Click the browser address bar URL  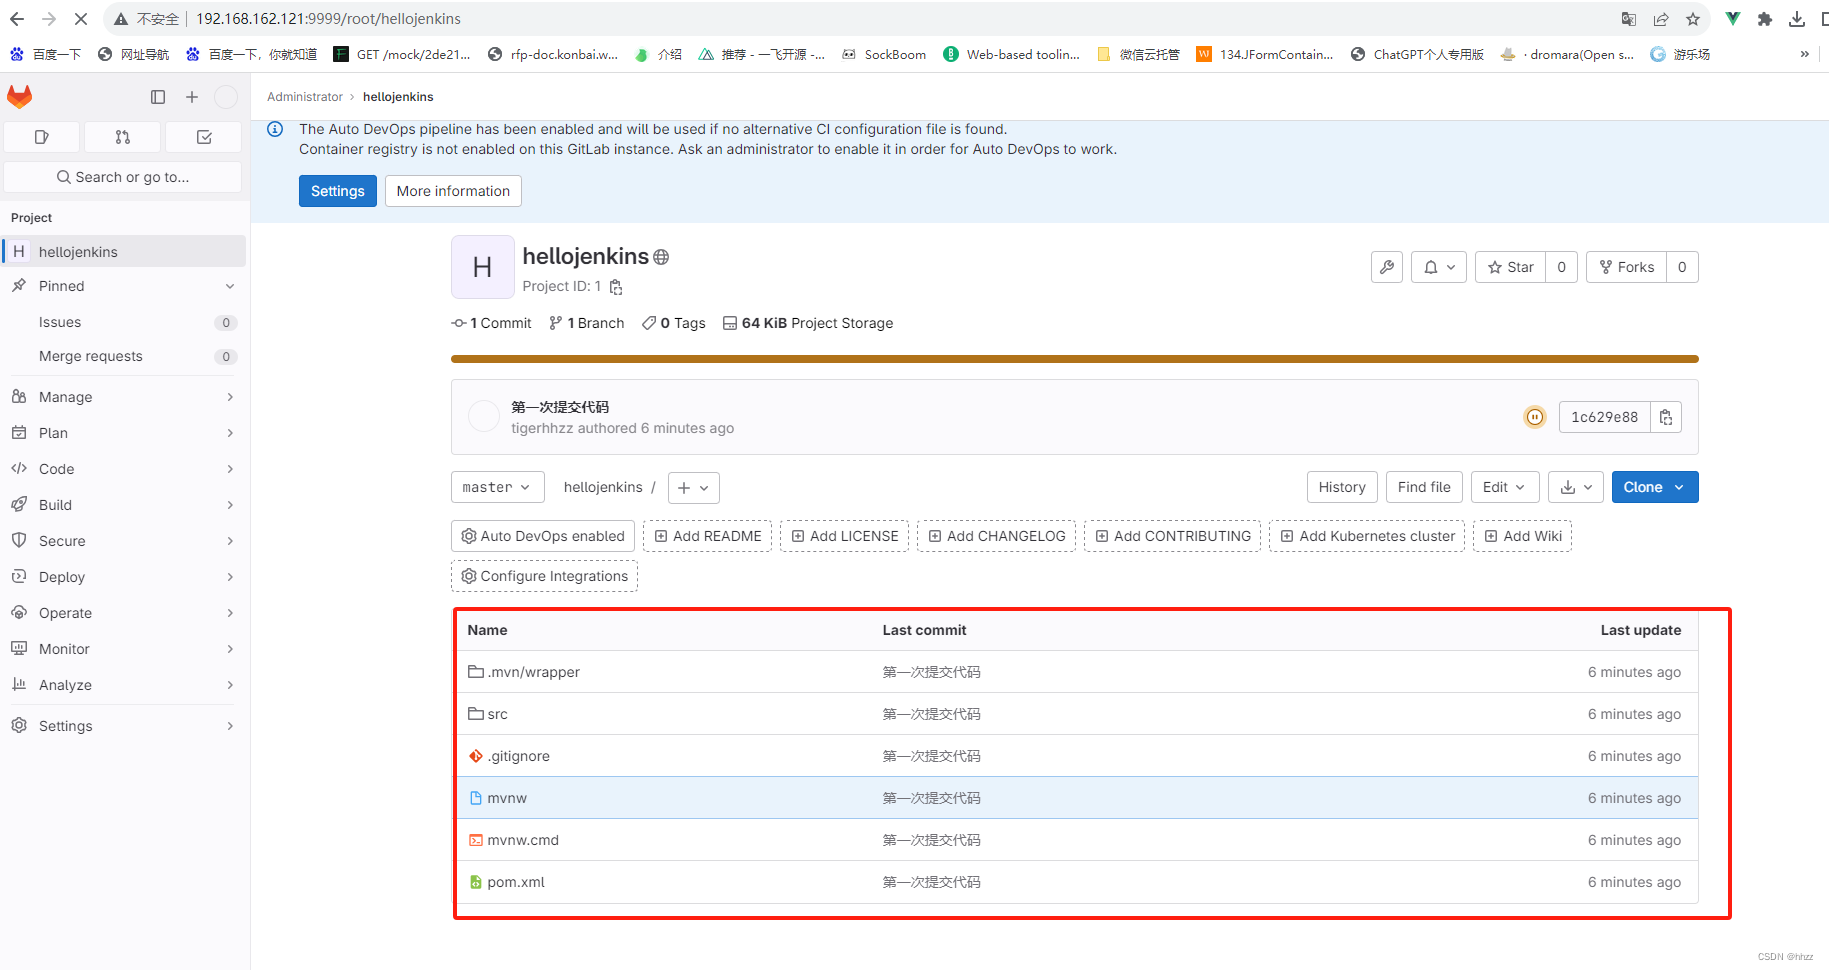(x=328, y=19)
